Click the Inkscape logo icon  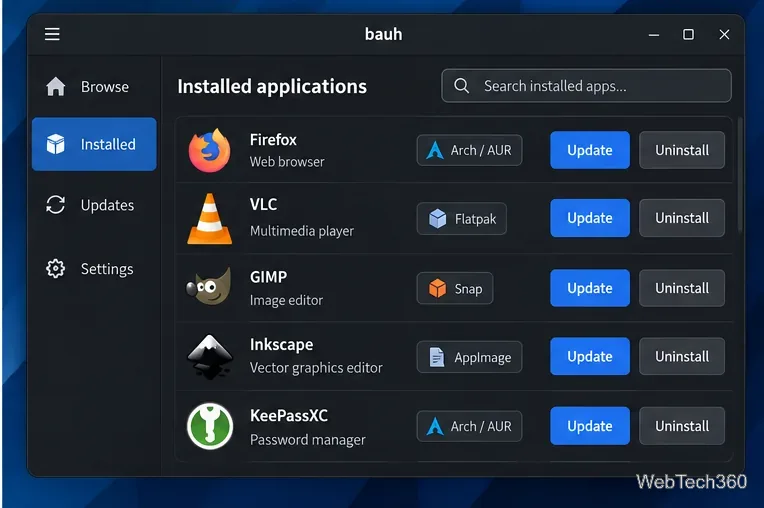(210, 357)
